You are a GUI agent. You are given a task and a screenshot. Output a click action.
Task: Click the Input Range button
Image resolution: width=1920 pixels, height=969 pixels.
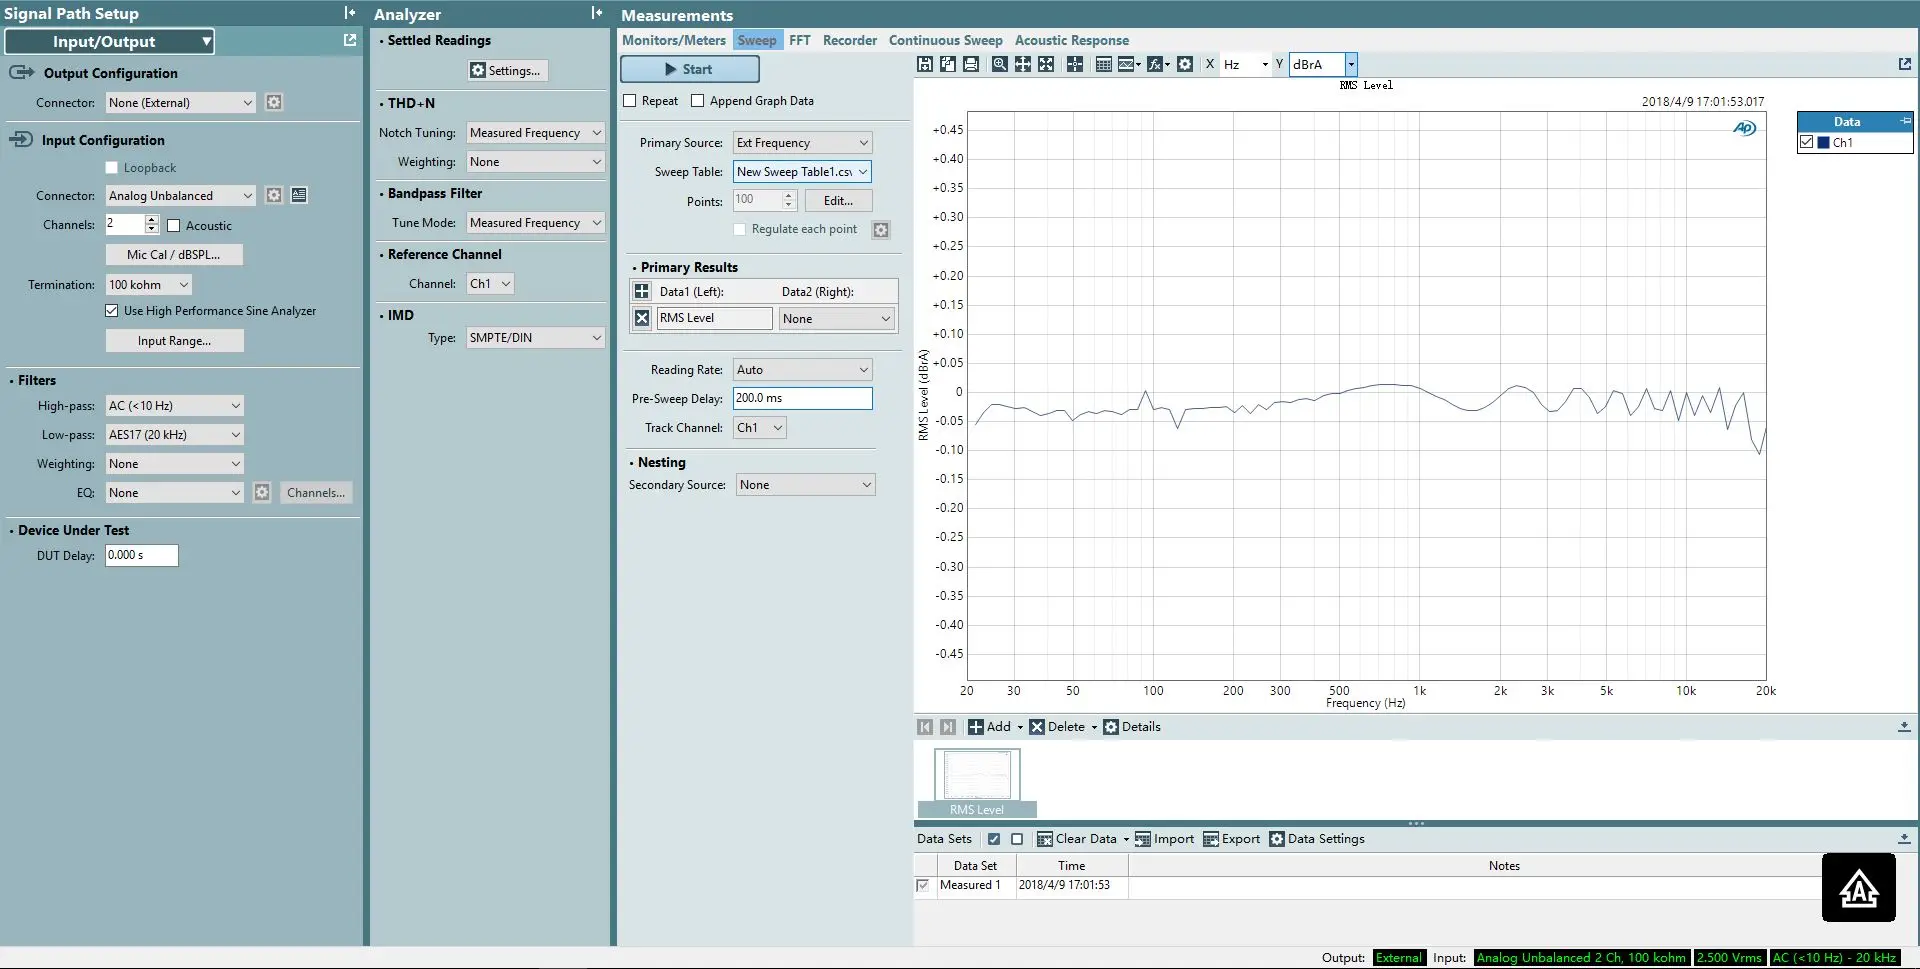174,341
